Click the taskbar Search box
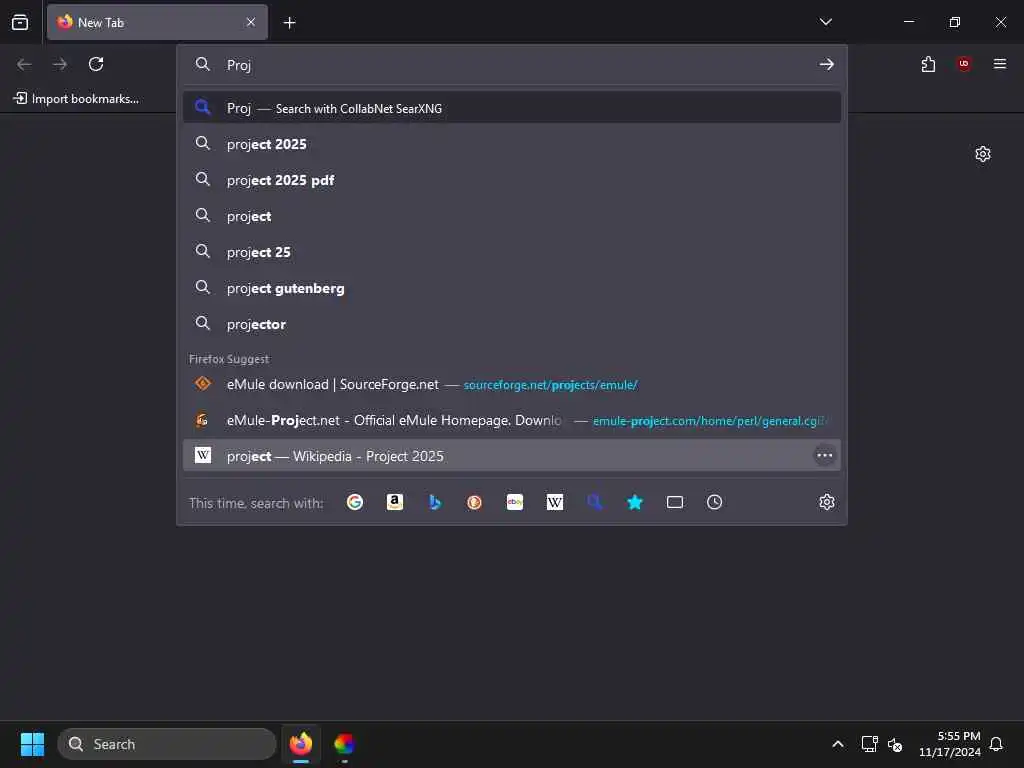This screenshot has height=768, width=1024. (x=167, y=744)
